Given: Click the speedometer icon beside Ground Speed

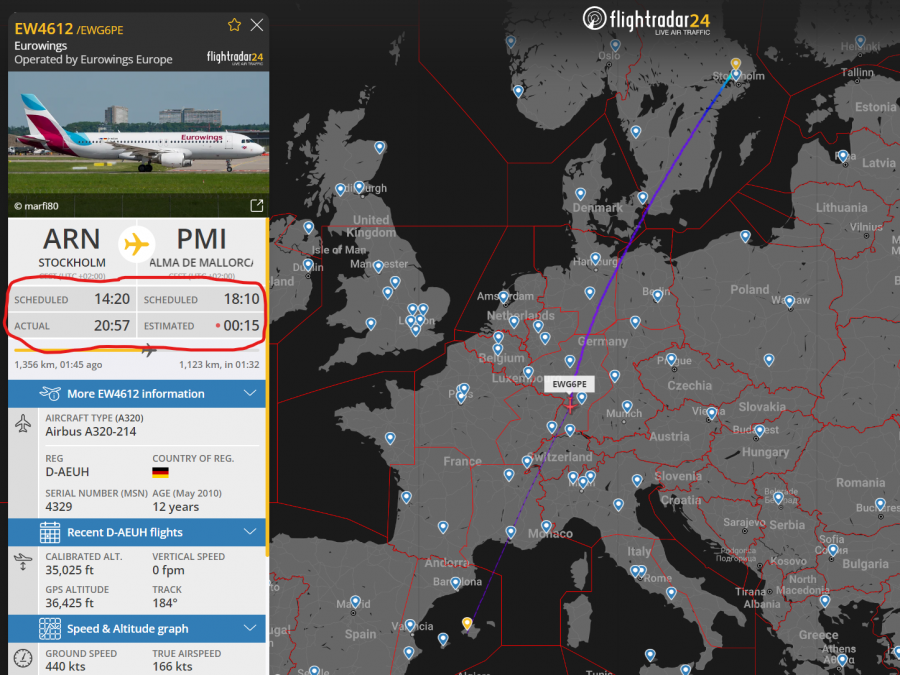Looking at the screenshot, I should [23, 659].
